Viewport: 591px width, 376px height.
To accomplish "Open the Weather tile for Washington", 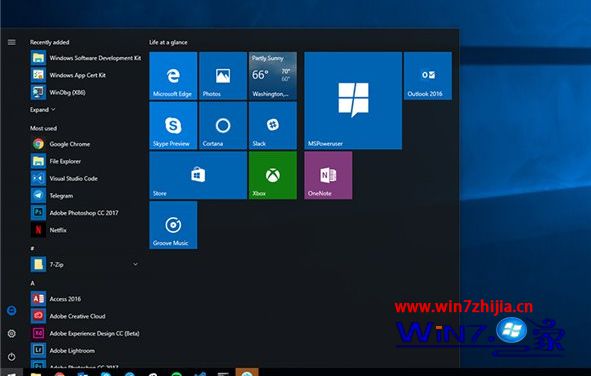I will point(273,76).
